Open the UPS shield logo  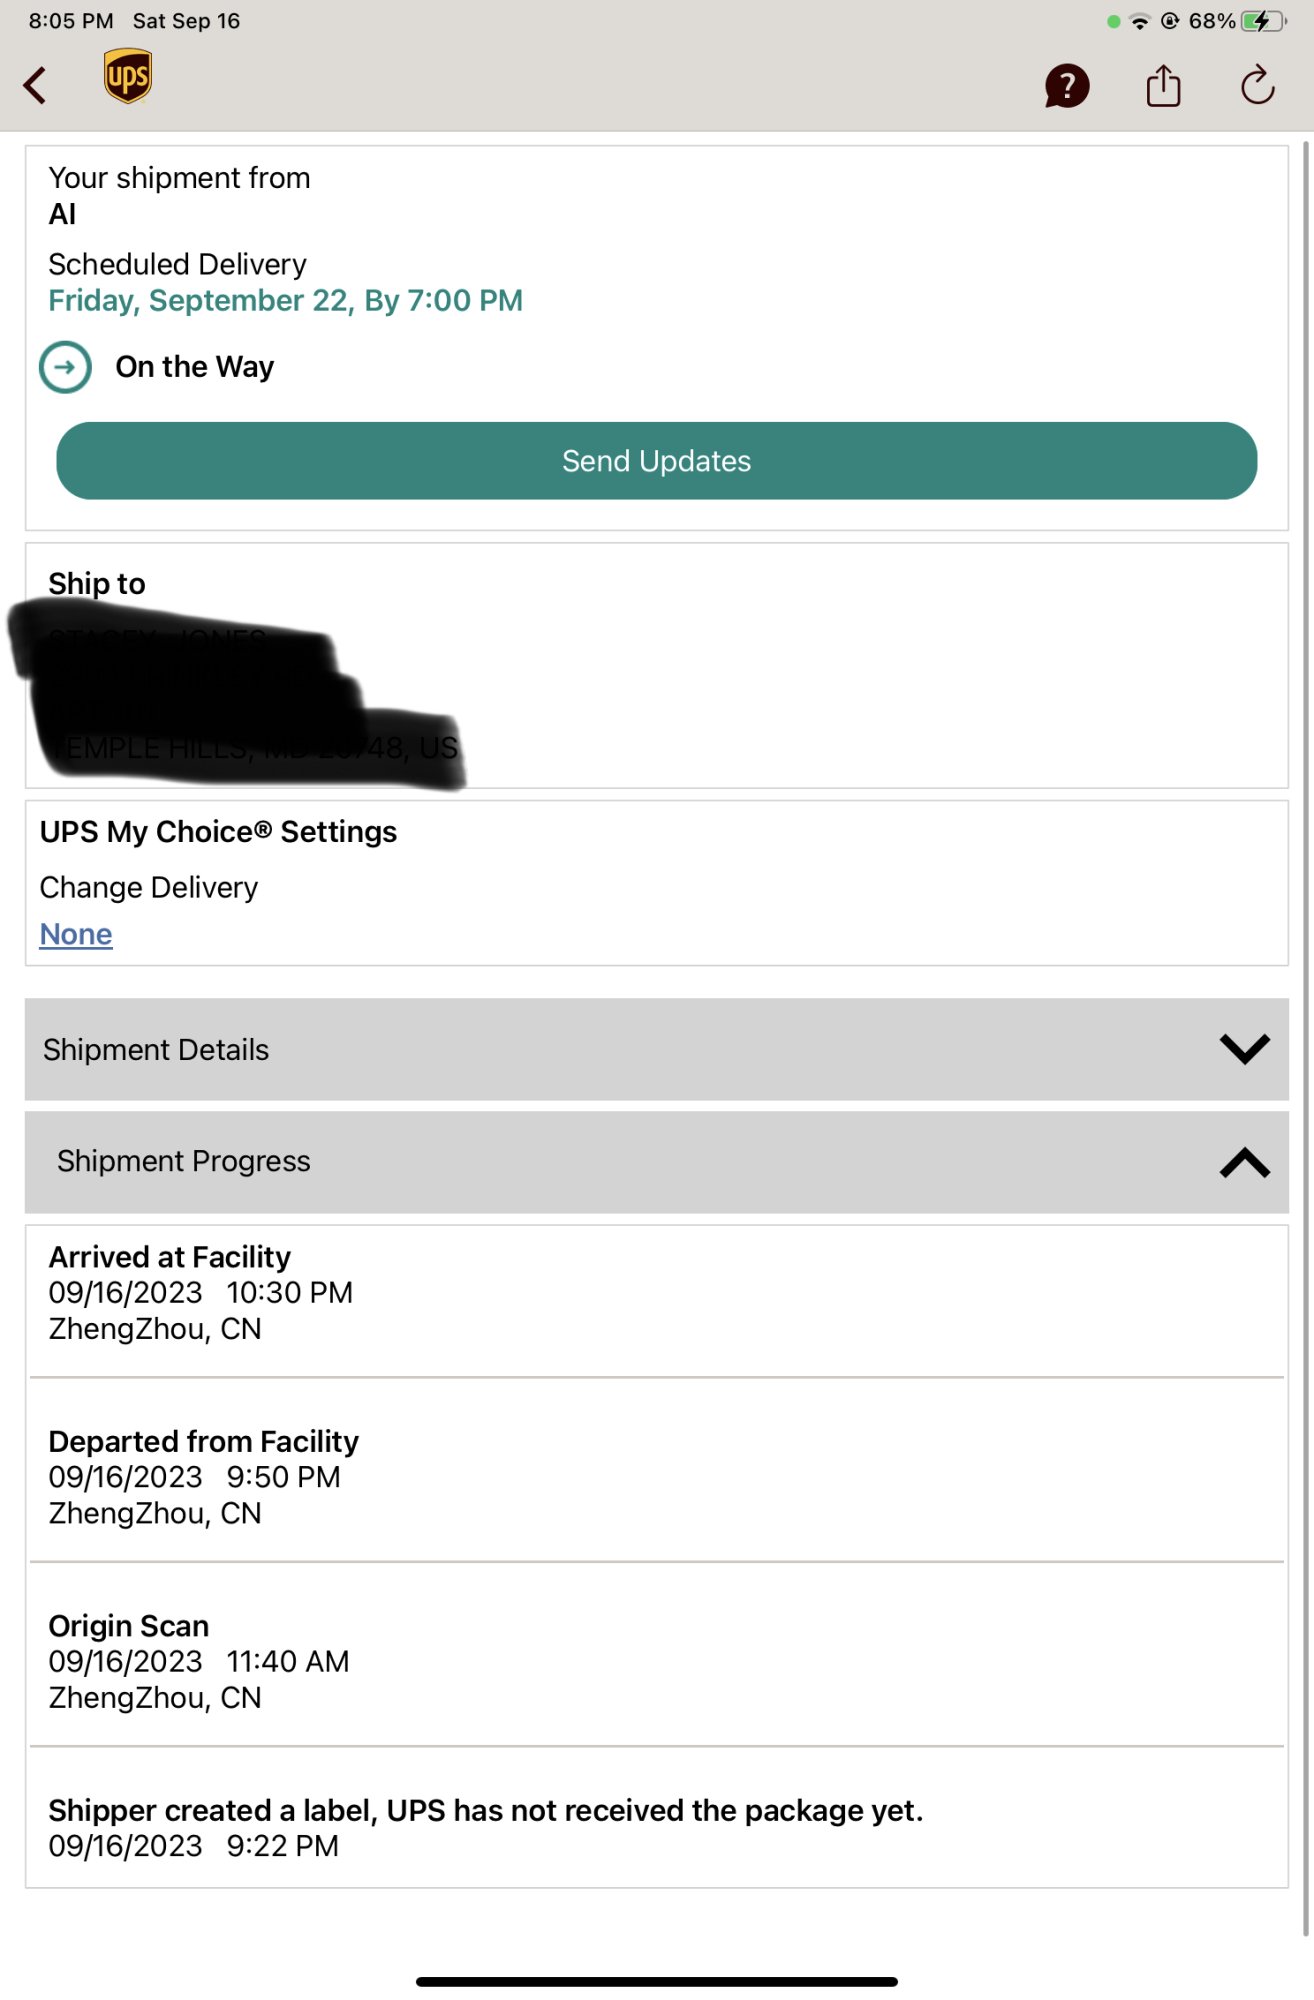click(128, 77)
